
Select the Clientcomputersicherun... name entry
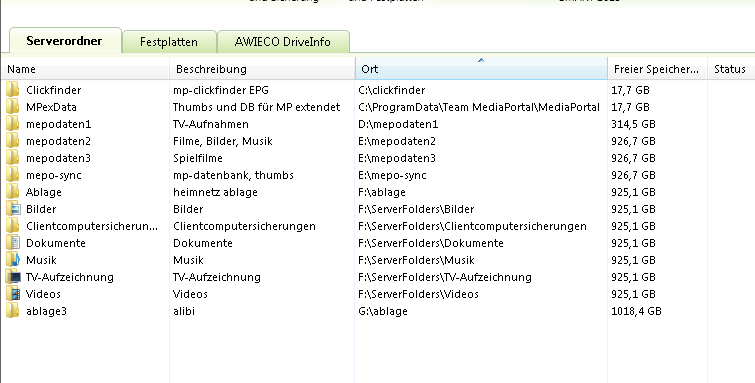[x=91, y=226]
